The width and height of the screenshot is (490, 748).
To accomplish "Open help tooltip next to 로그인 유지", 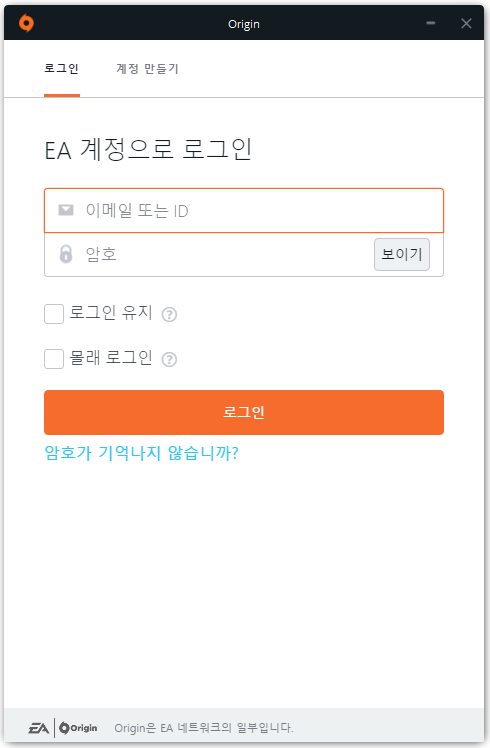I will coord(169,314).
